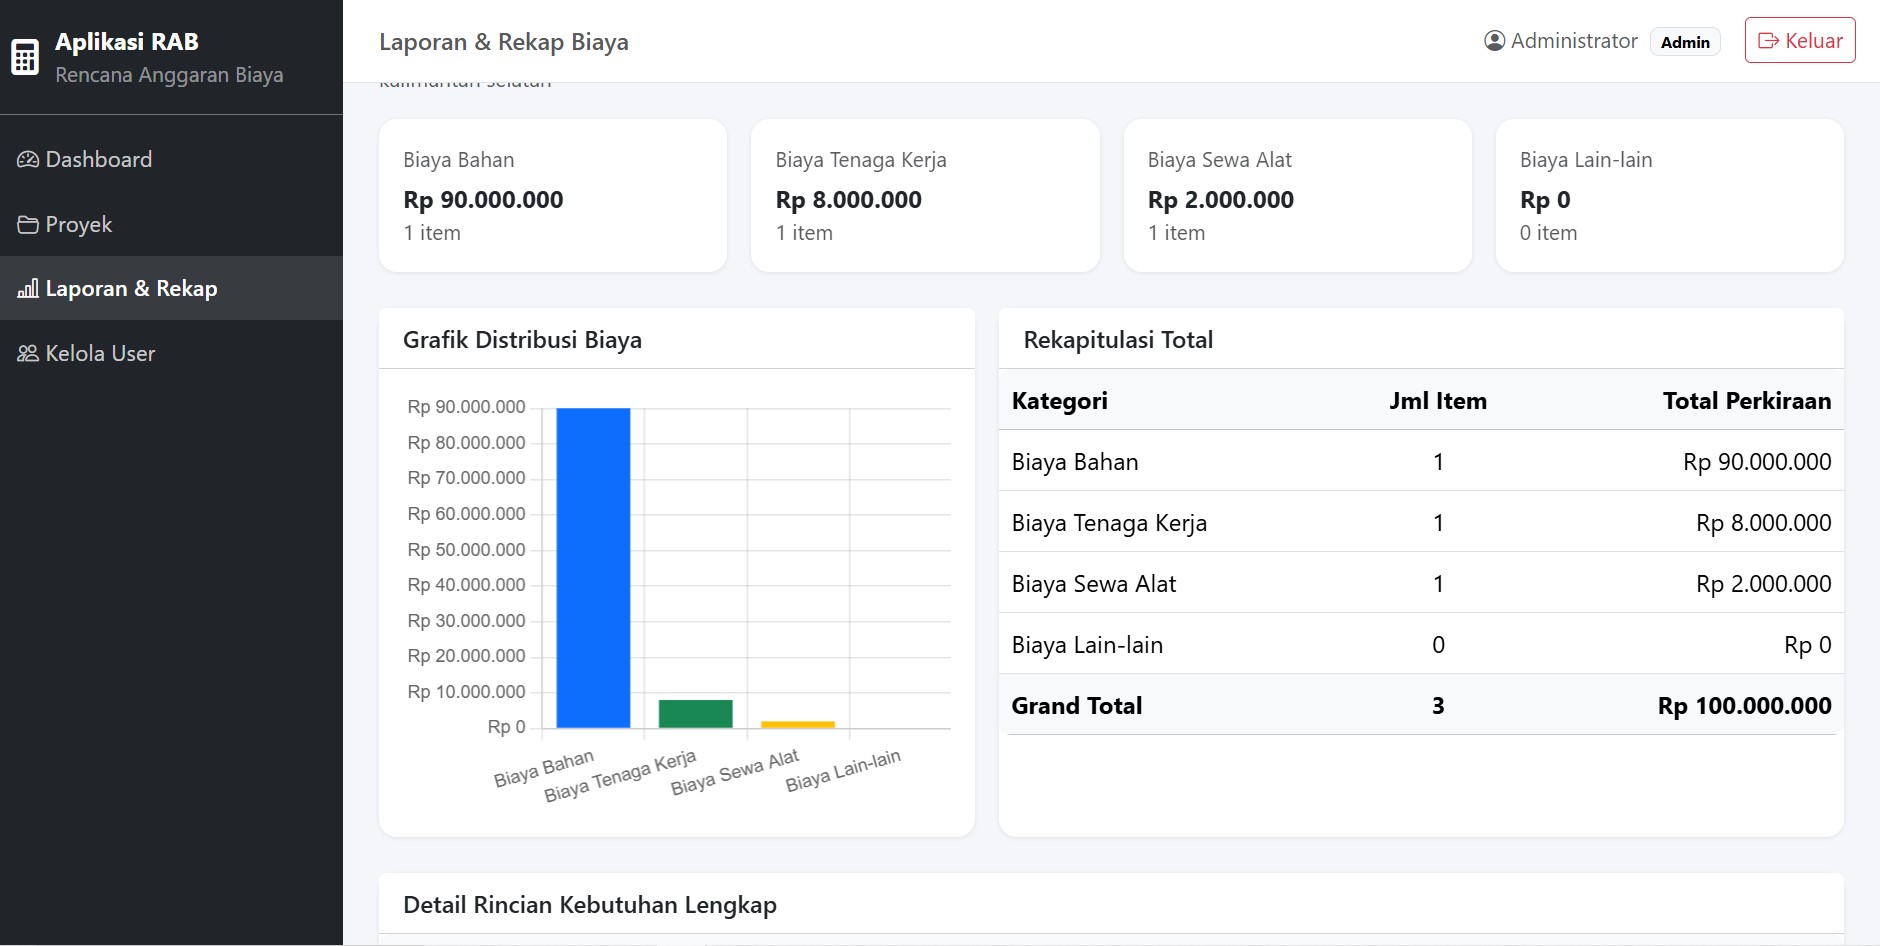Select the Biaya Tenaga Kerja summary card

point(925,196)
